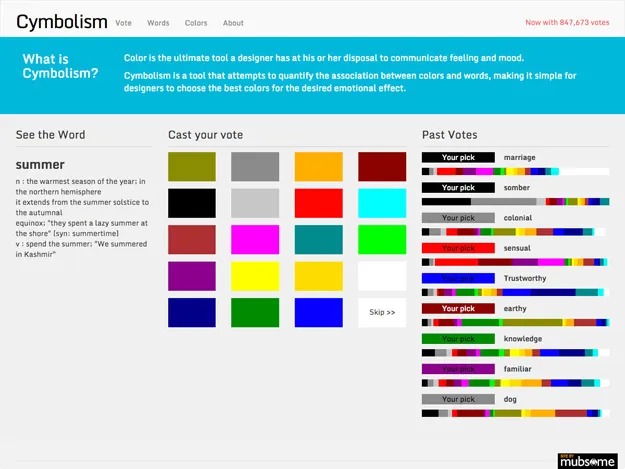
Task: Choose the navy blue color swatch
Action: click(x=191, y=313)
